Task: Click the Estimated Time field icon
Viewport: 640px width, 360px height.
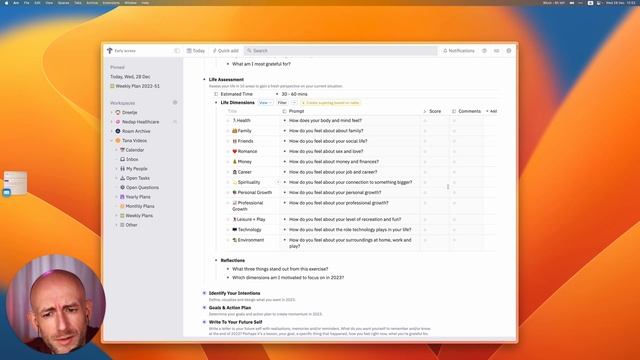Action: (x=216, y=94)
